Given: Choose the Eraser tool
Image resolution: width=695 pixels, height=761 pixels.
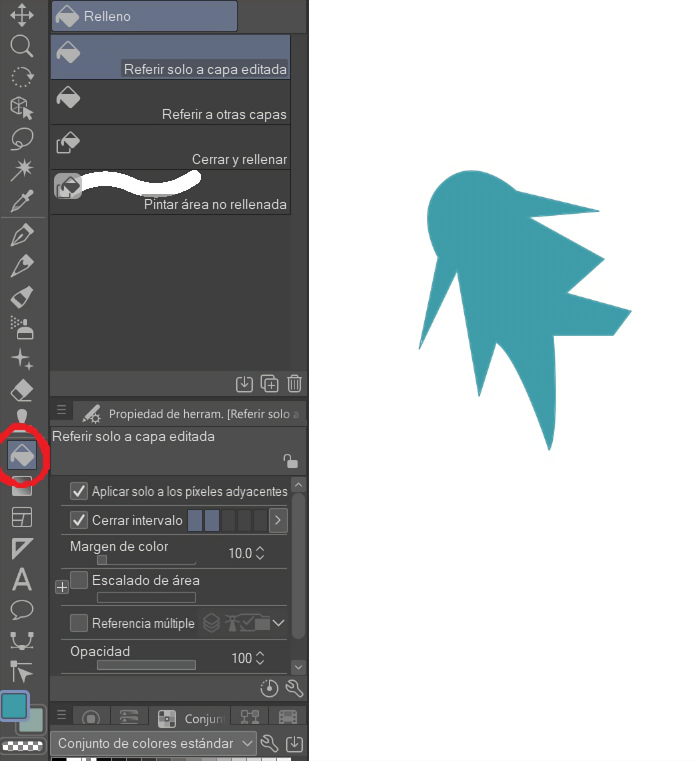Looking at the screenshot, I should click(22, 390).
